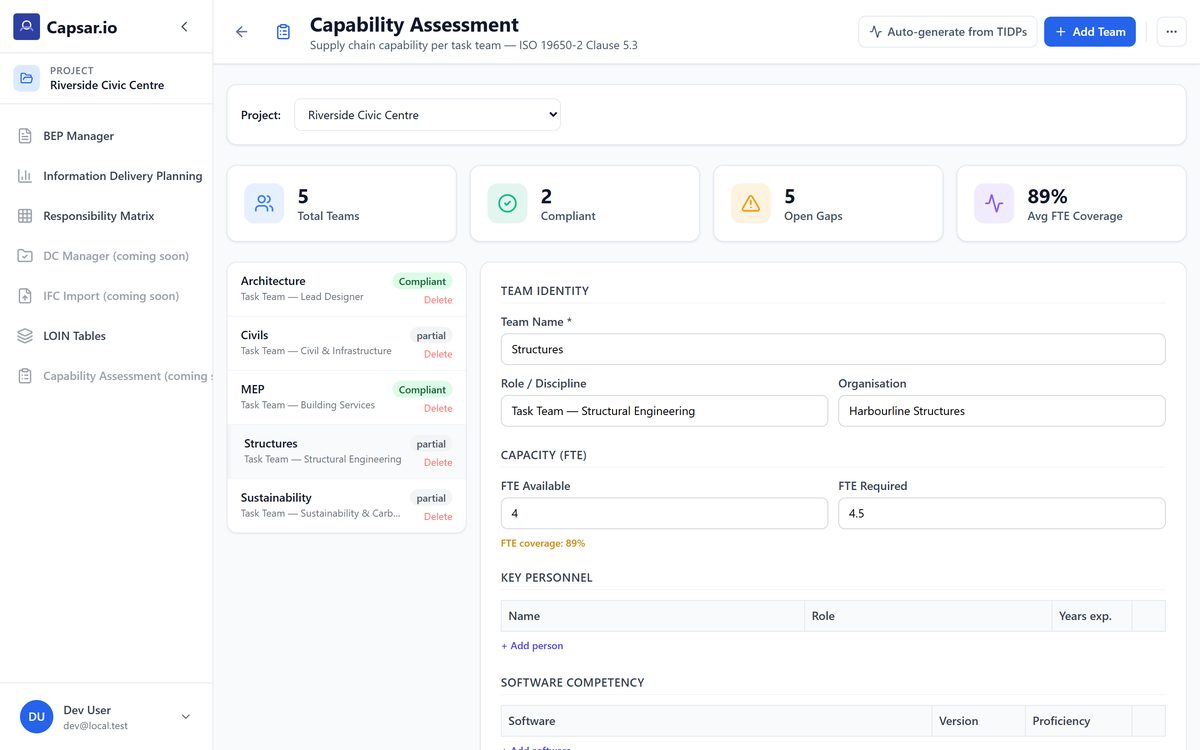Open BEP Manager in the sidebar
The width and height of the screenshot is (1200, 750).
coord(106,136)
